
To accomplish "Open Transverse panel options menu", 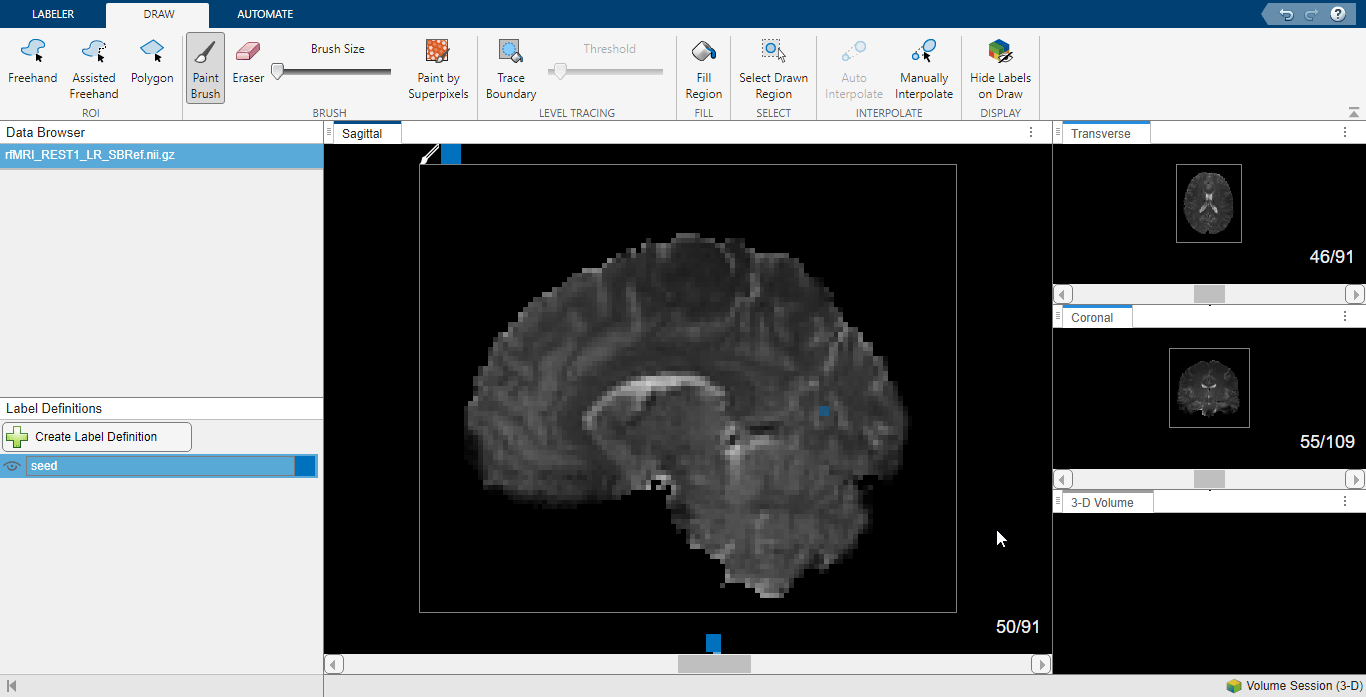I will click(1345, 133).
